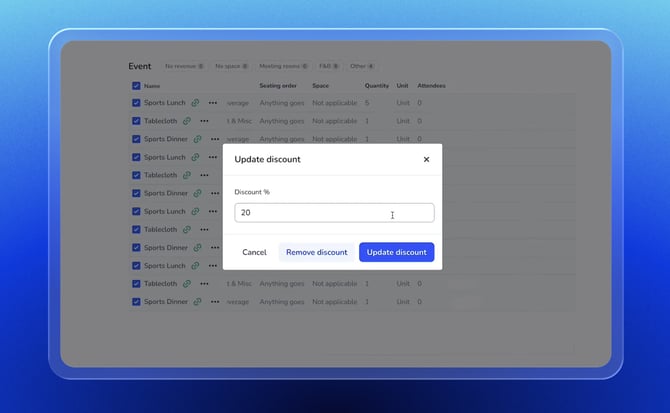Click the link icon beside first Tablecloth
The width and height of the screenshot is (670, 413).
187,121
